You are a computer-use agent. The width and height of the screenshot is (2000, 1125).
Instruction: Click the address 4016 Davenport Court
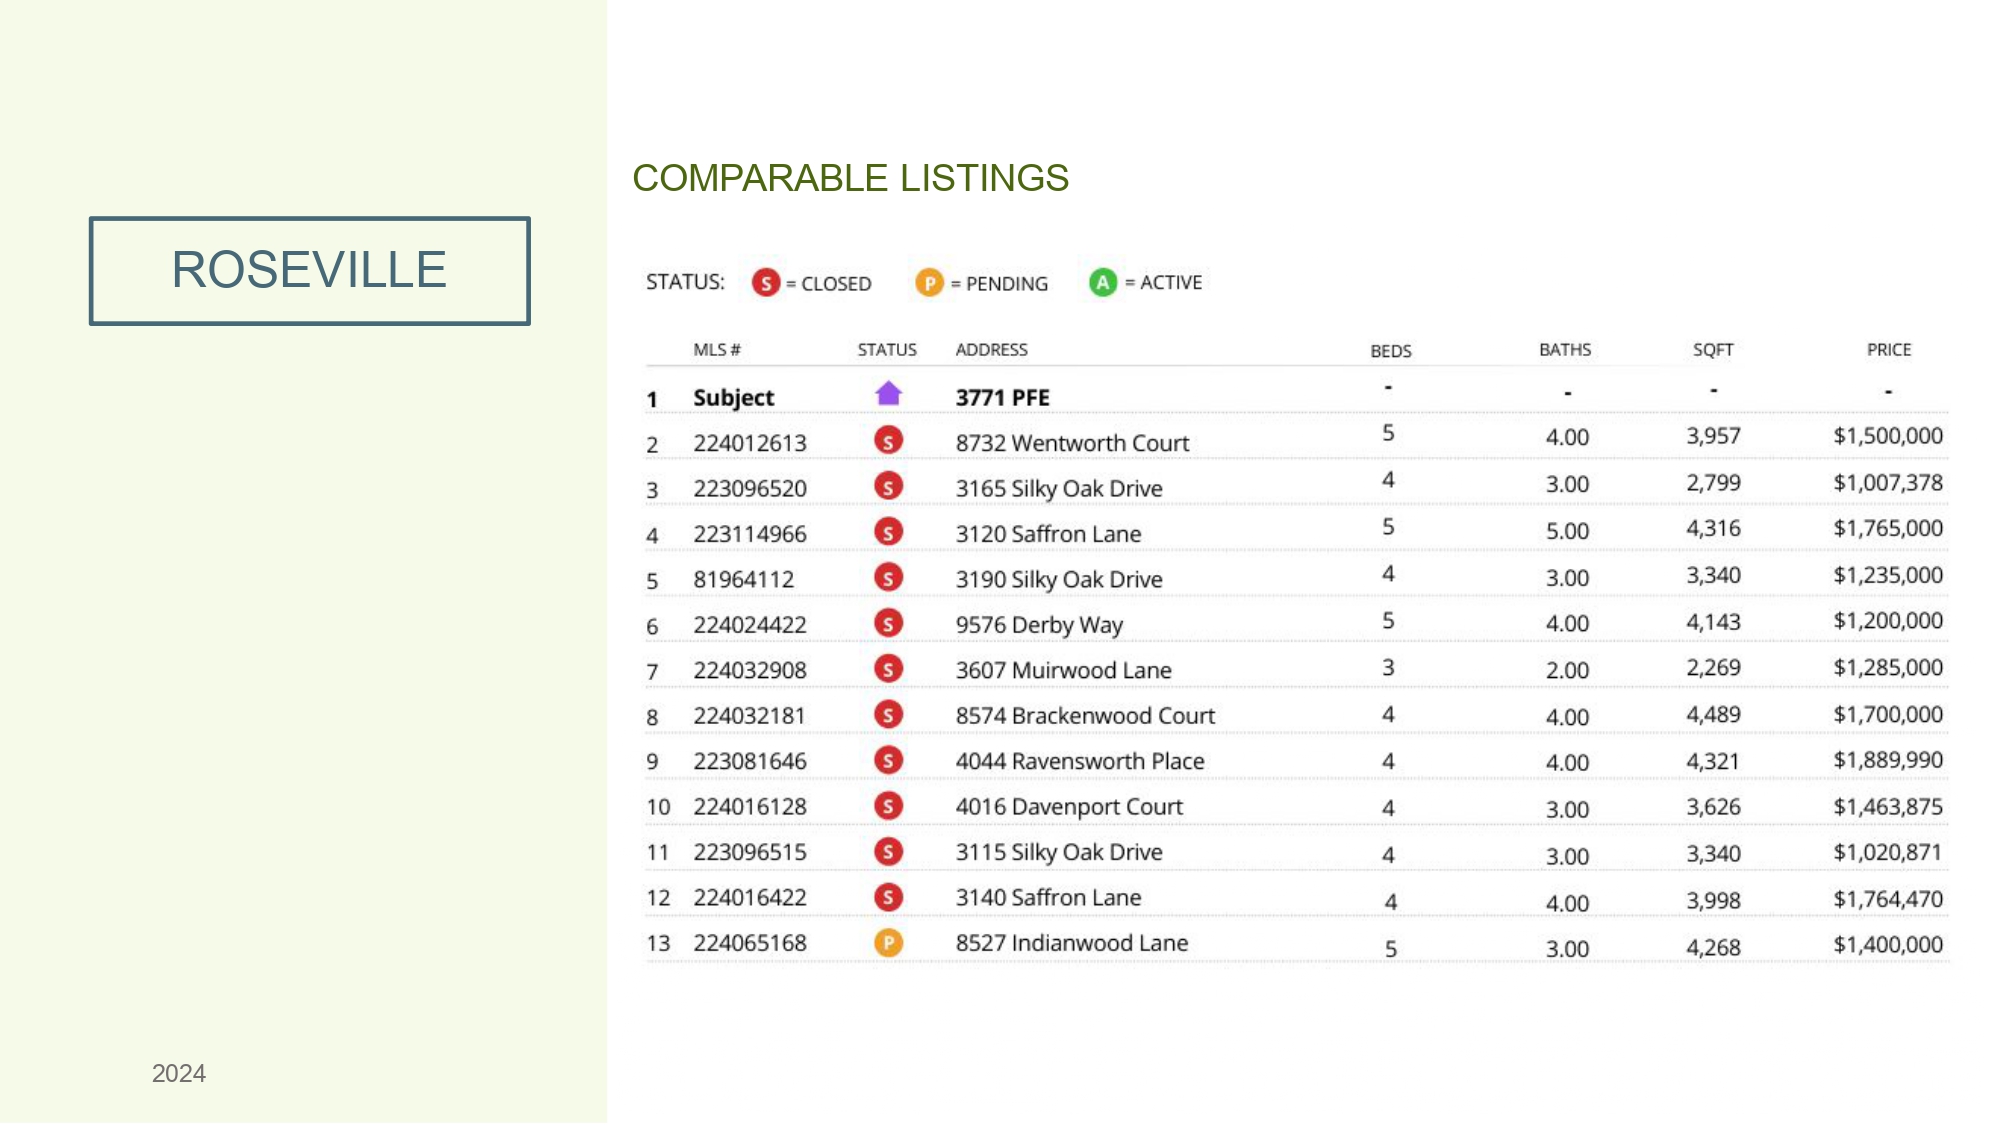coord(1069,808)
